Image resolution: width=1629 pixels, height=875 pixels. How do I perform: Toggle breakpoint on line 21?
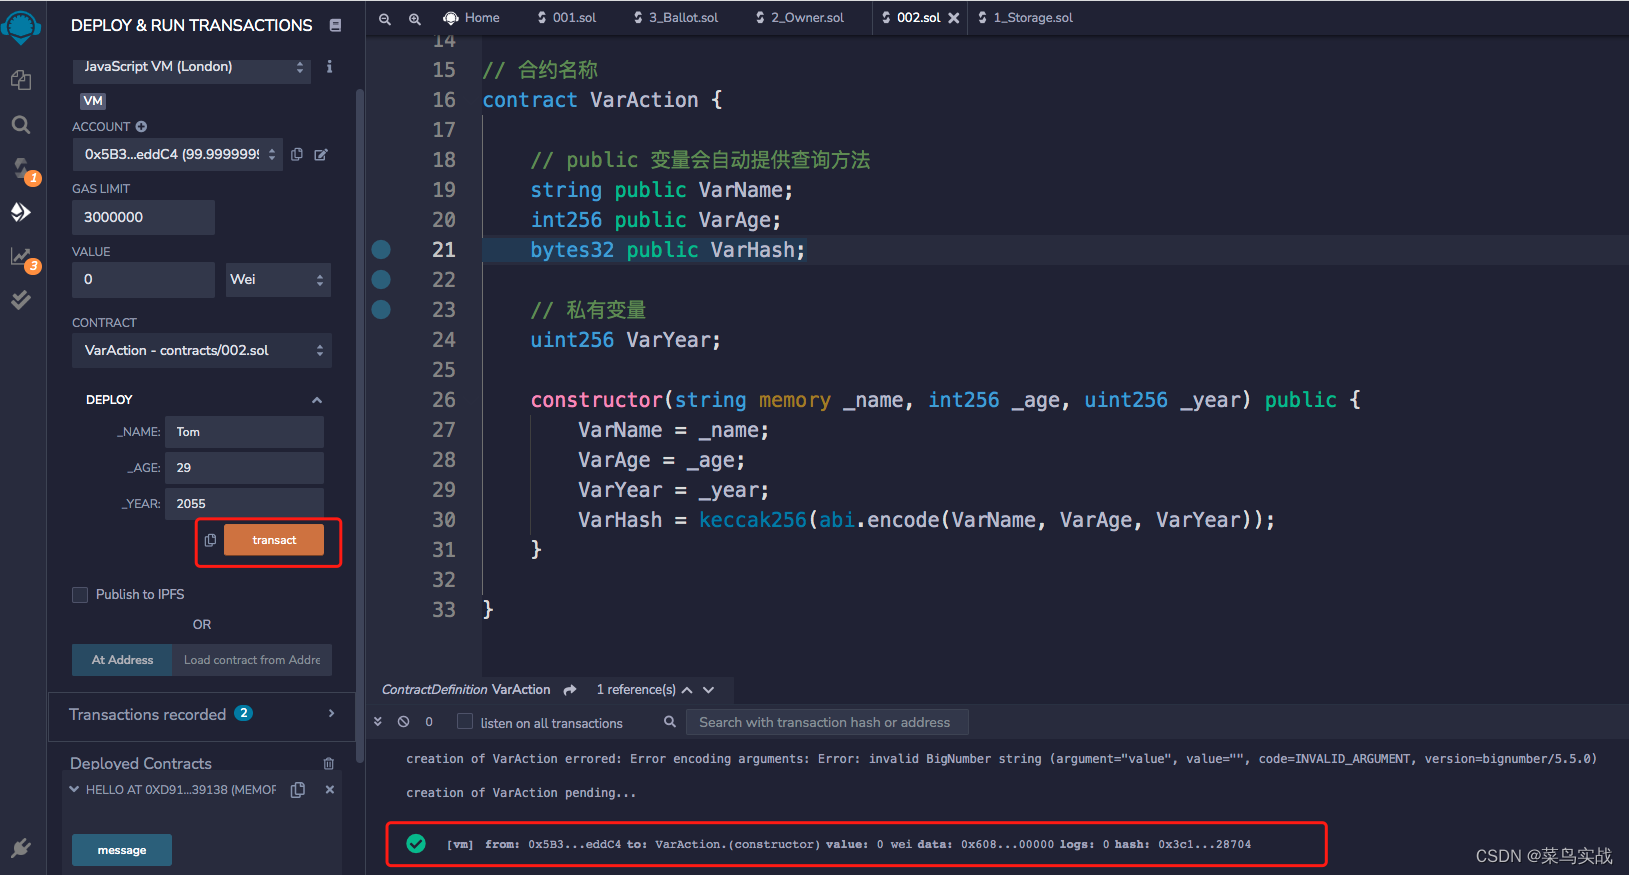point(381,250)
